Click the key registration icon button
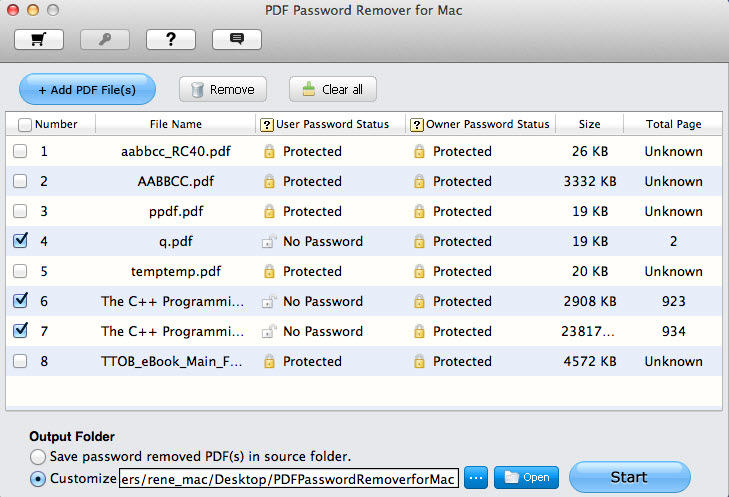 click(x=105, y=40)
